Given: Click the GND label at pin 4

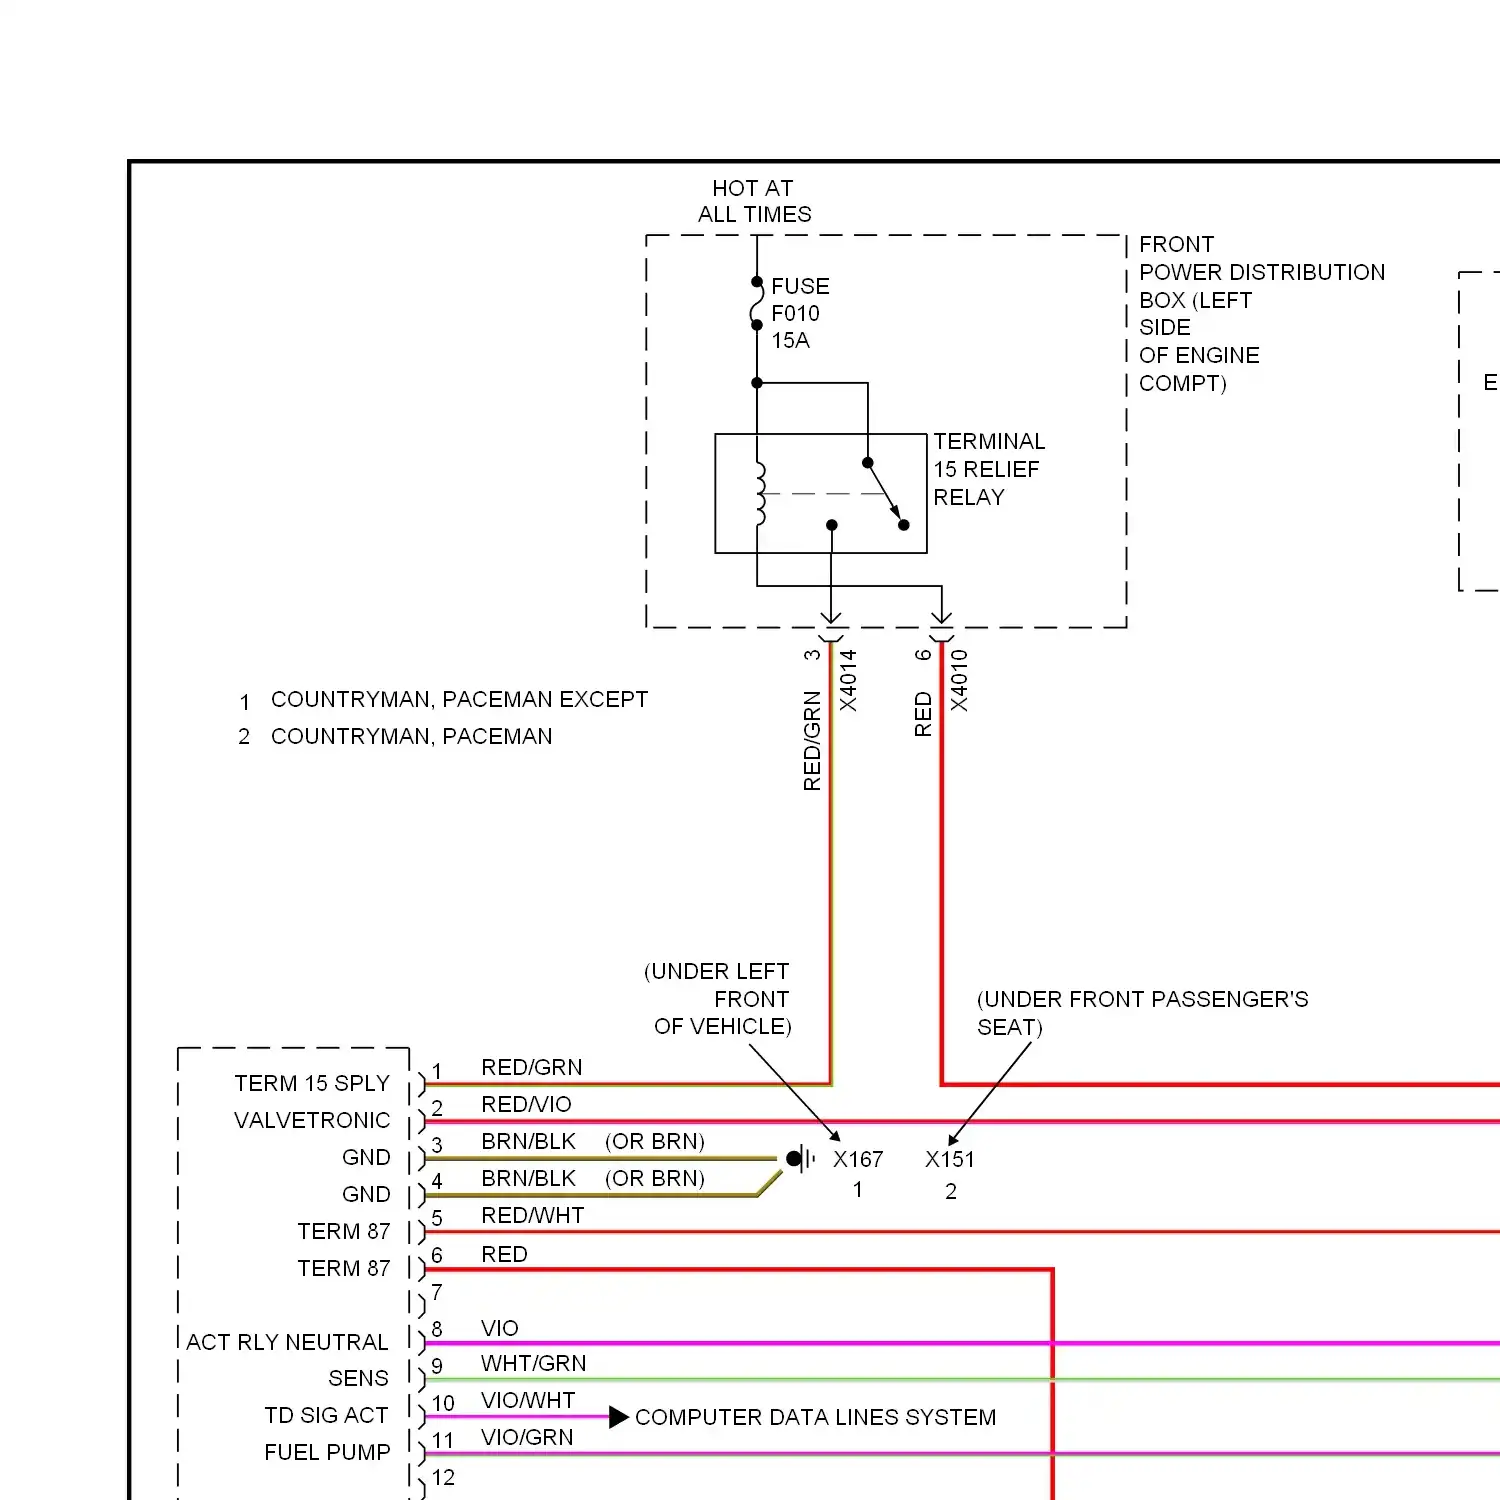Looking at the screenshot, I should click(x=366, y=1194).
